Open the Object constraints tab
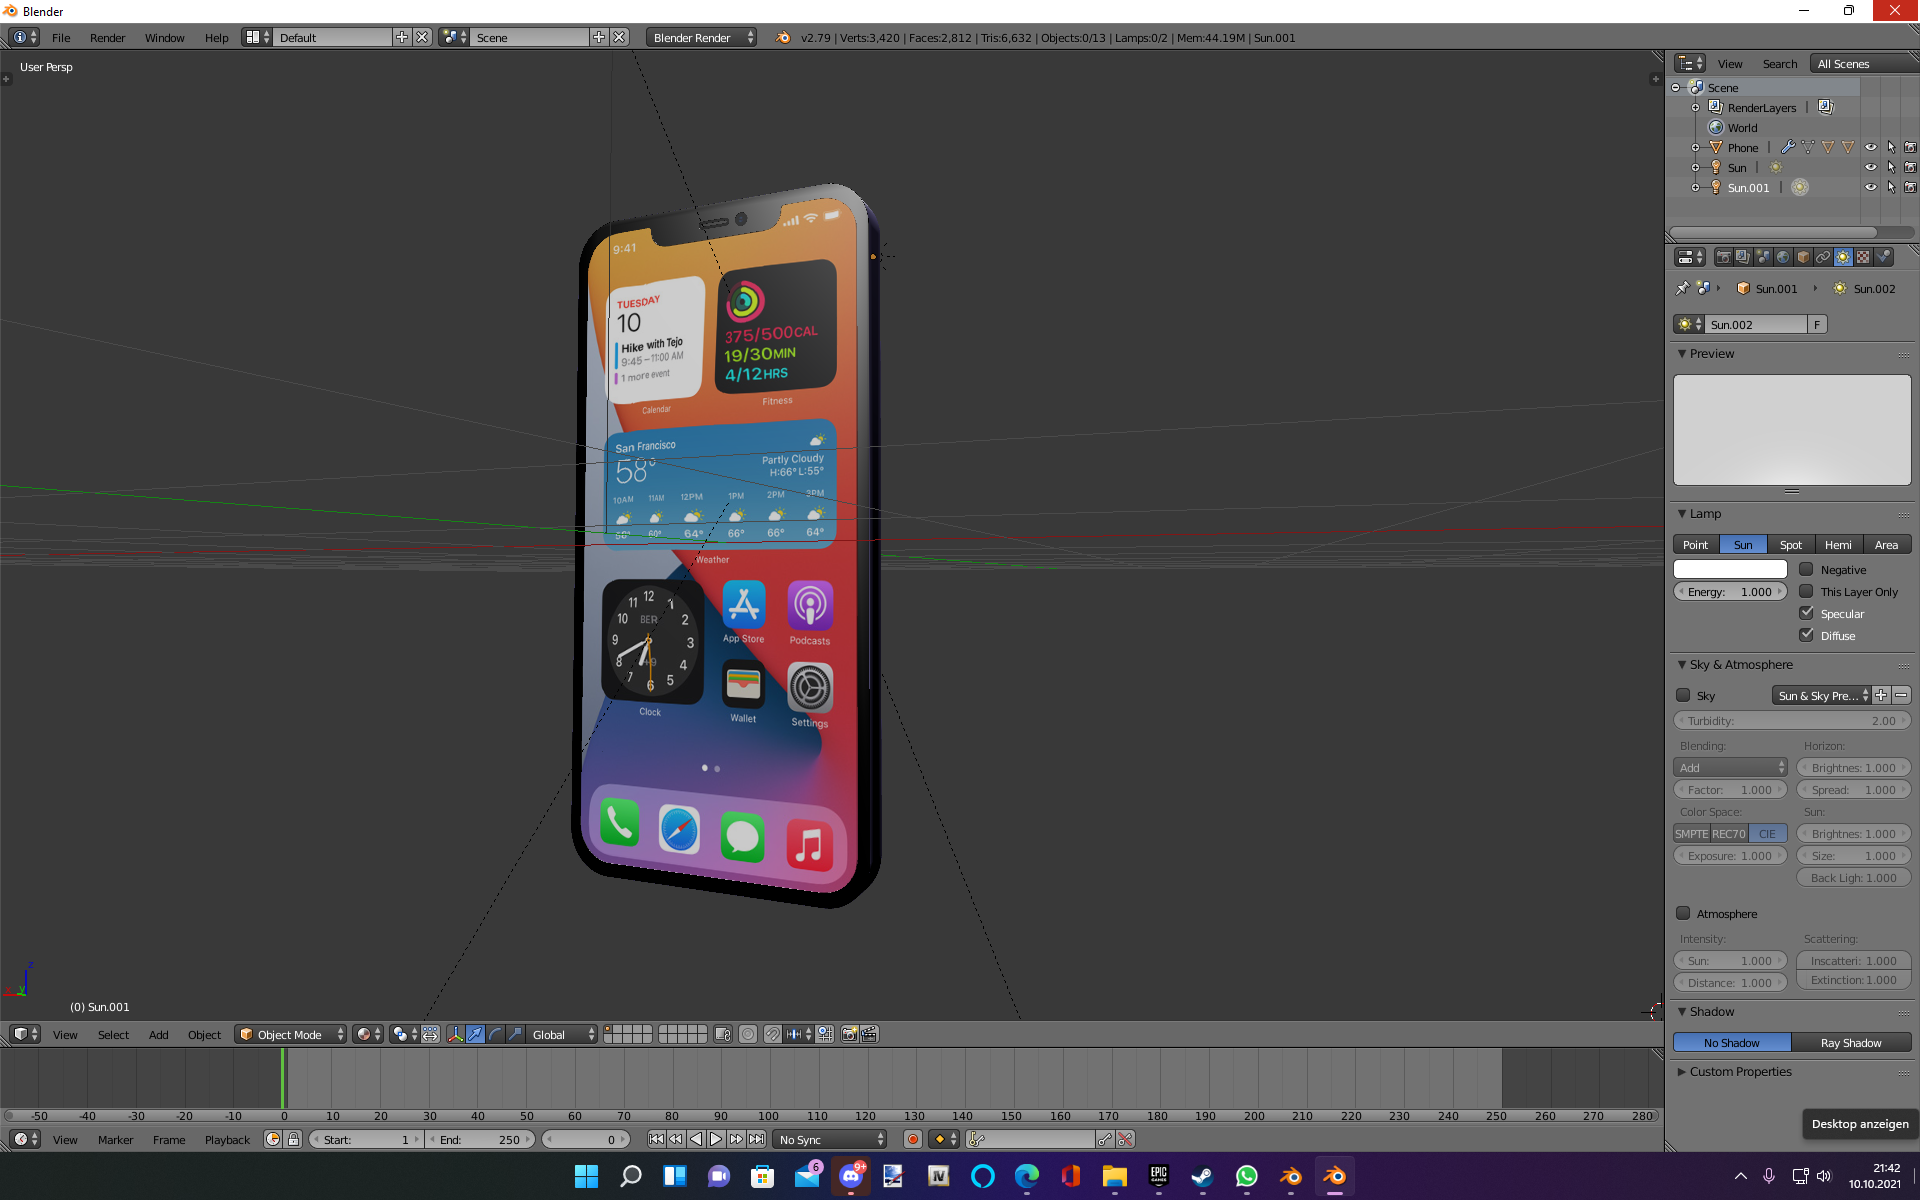The image size is (1920, 1200). pyautogui.click(x=1823, y=257)
